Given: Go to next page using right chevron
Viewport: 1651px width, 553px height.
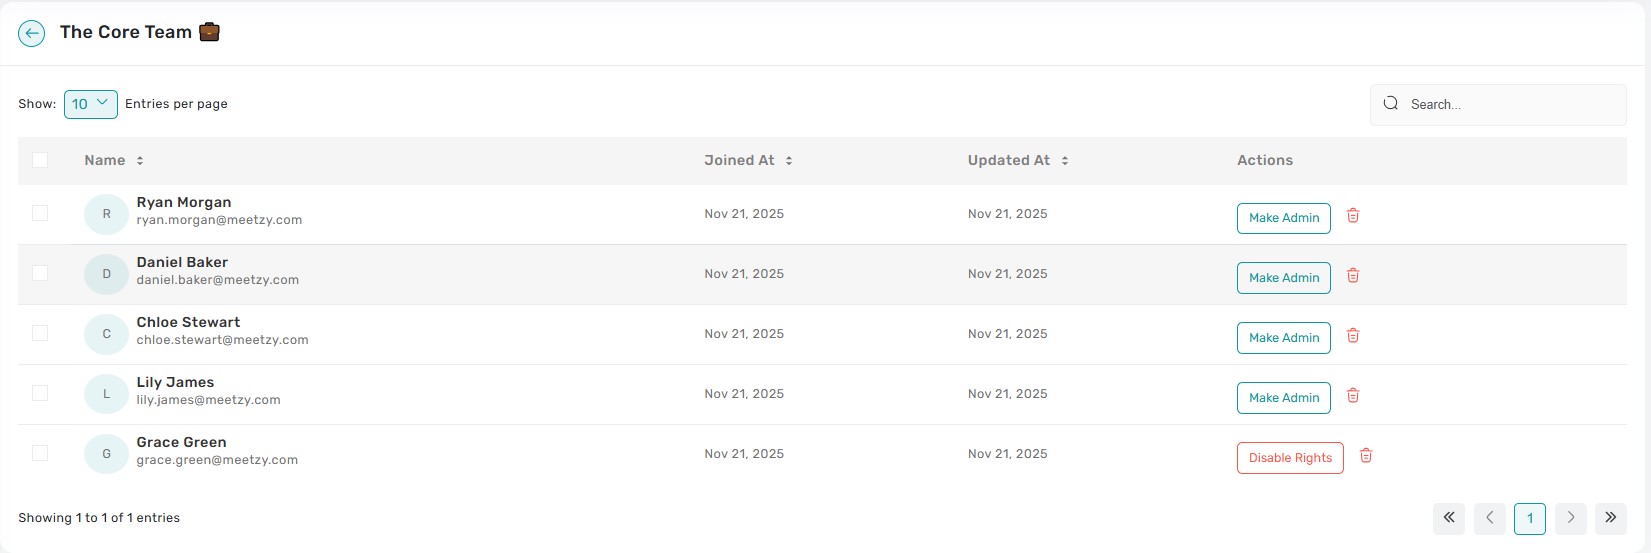Looking at the screenshot, I should point(1570,518).
